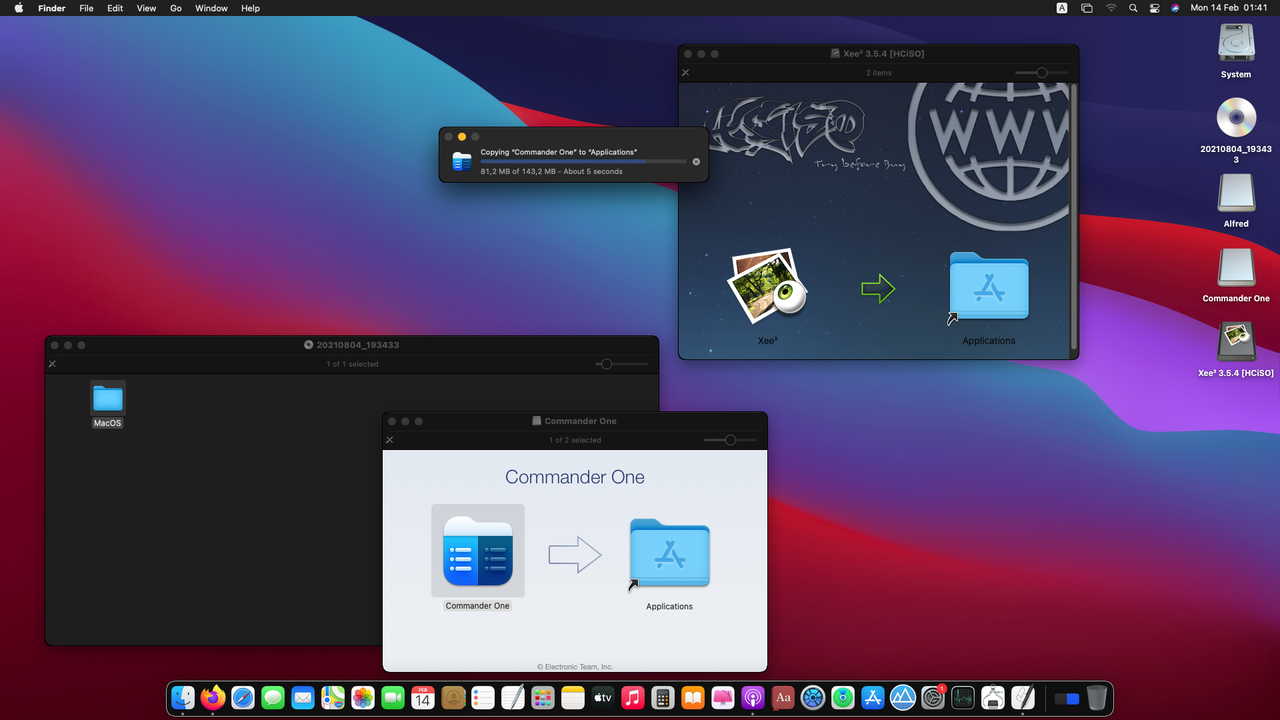Open the Alfred disk image on the desktop
The width and height of the screenshot is (1280, 720).
click(1235, 195)
